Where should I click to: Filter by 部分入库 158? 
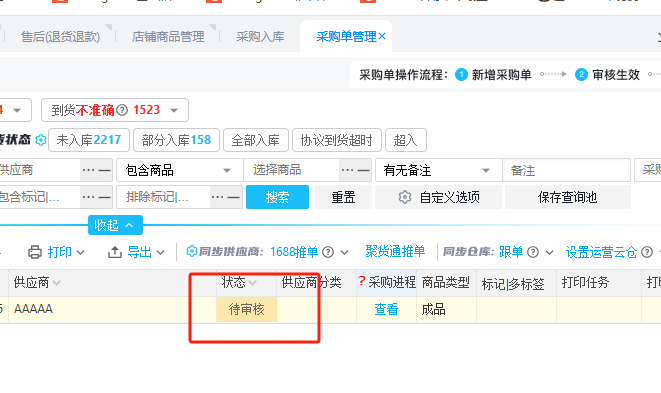point(176,140)
